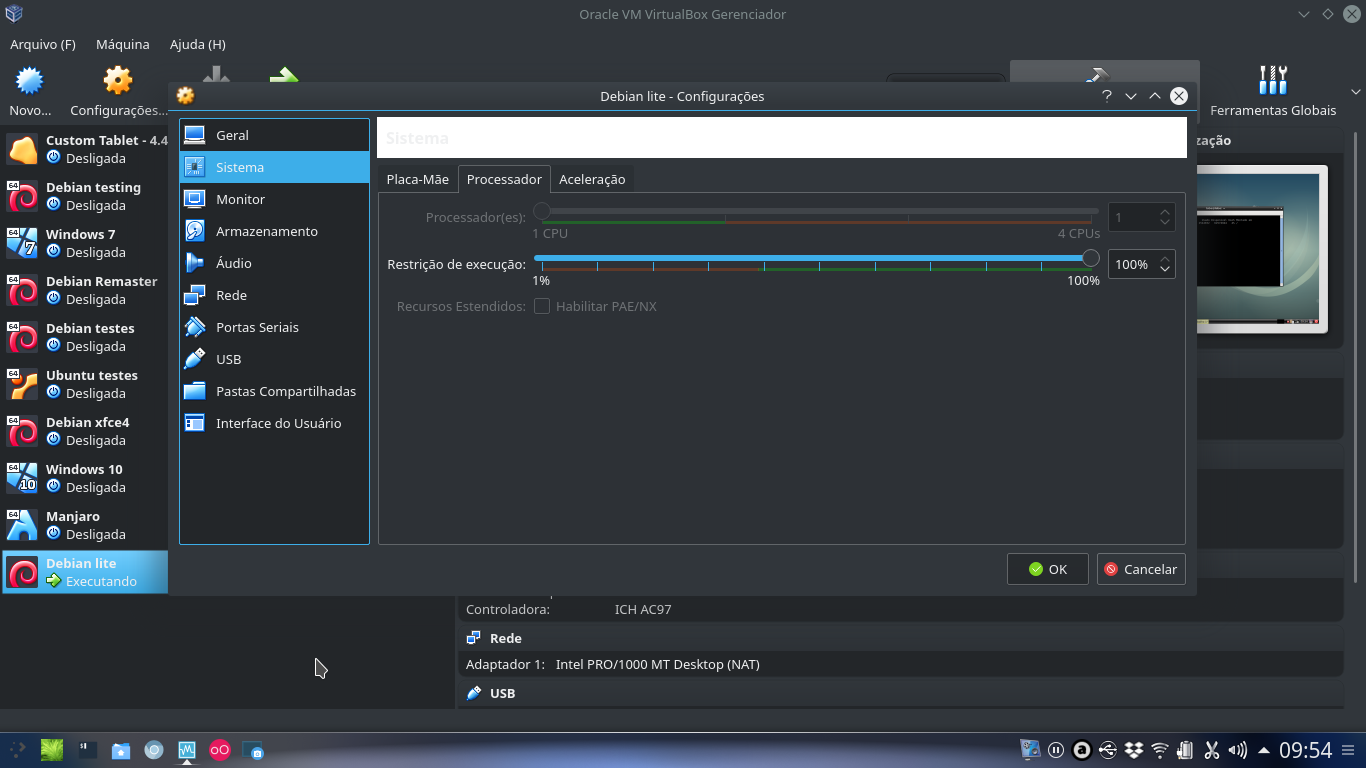Select the Windows 10 virtual machine
The height and width of the screenshot is (768, 1366).
point(85,477)
